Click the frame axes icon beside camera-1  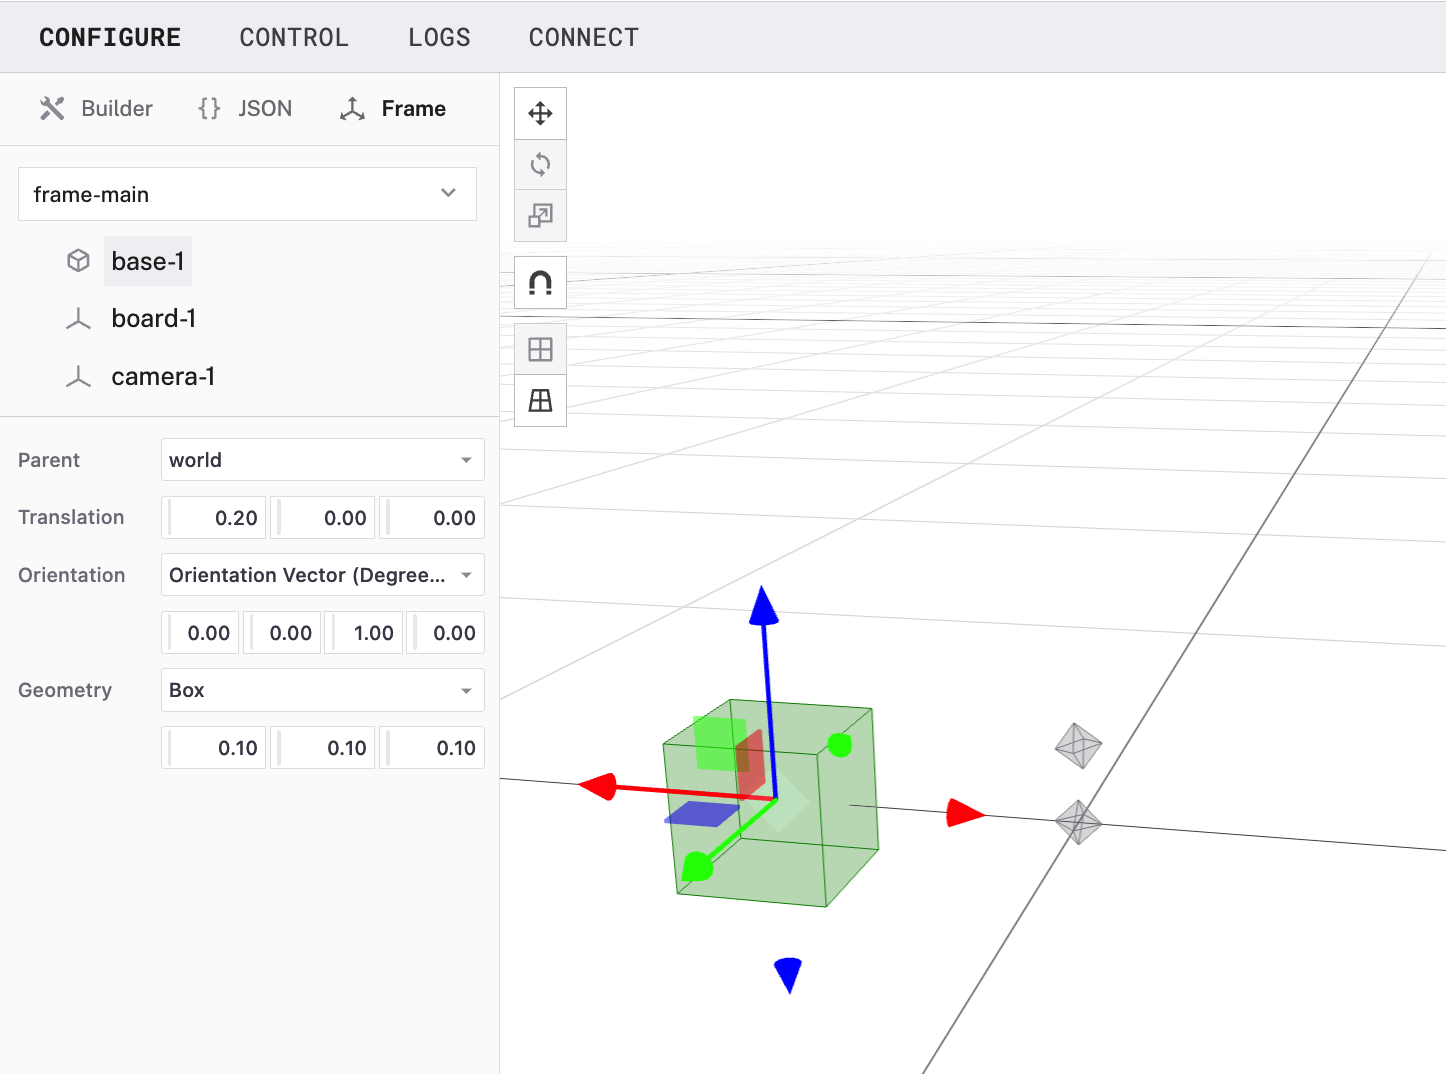pos(78,377)
